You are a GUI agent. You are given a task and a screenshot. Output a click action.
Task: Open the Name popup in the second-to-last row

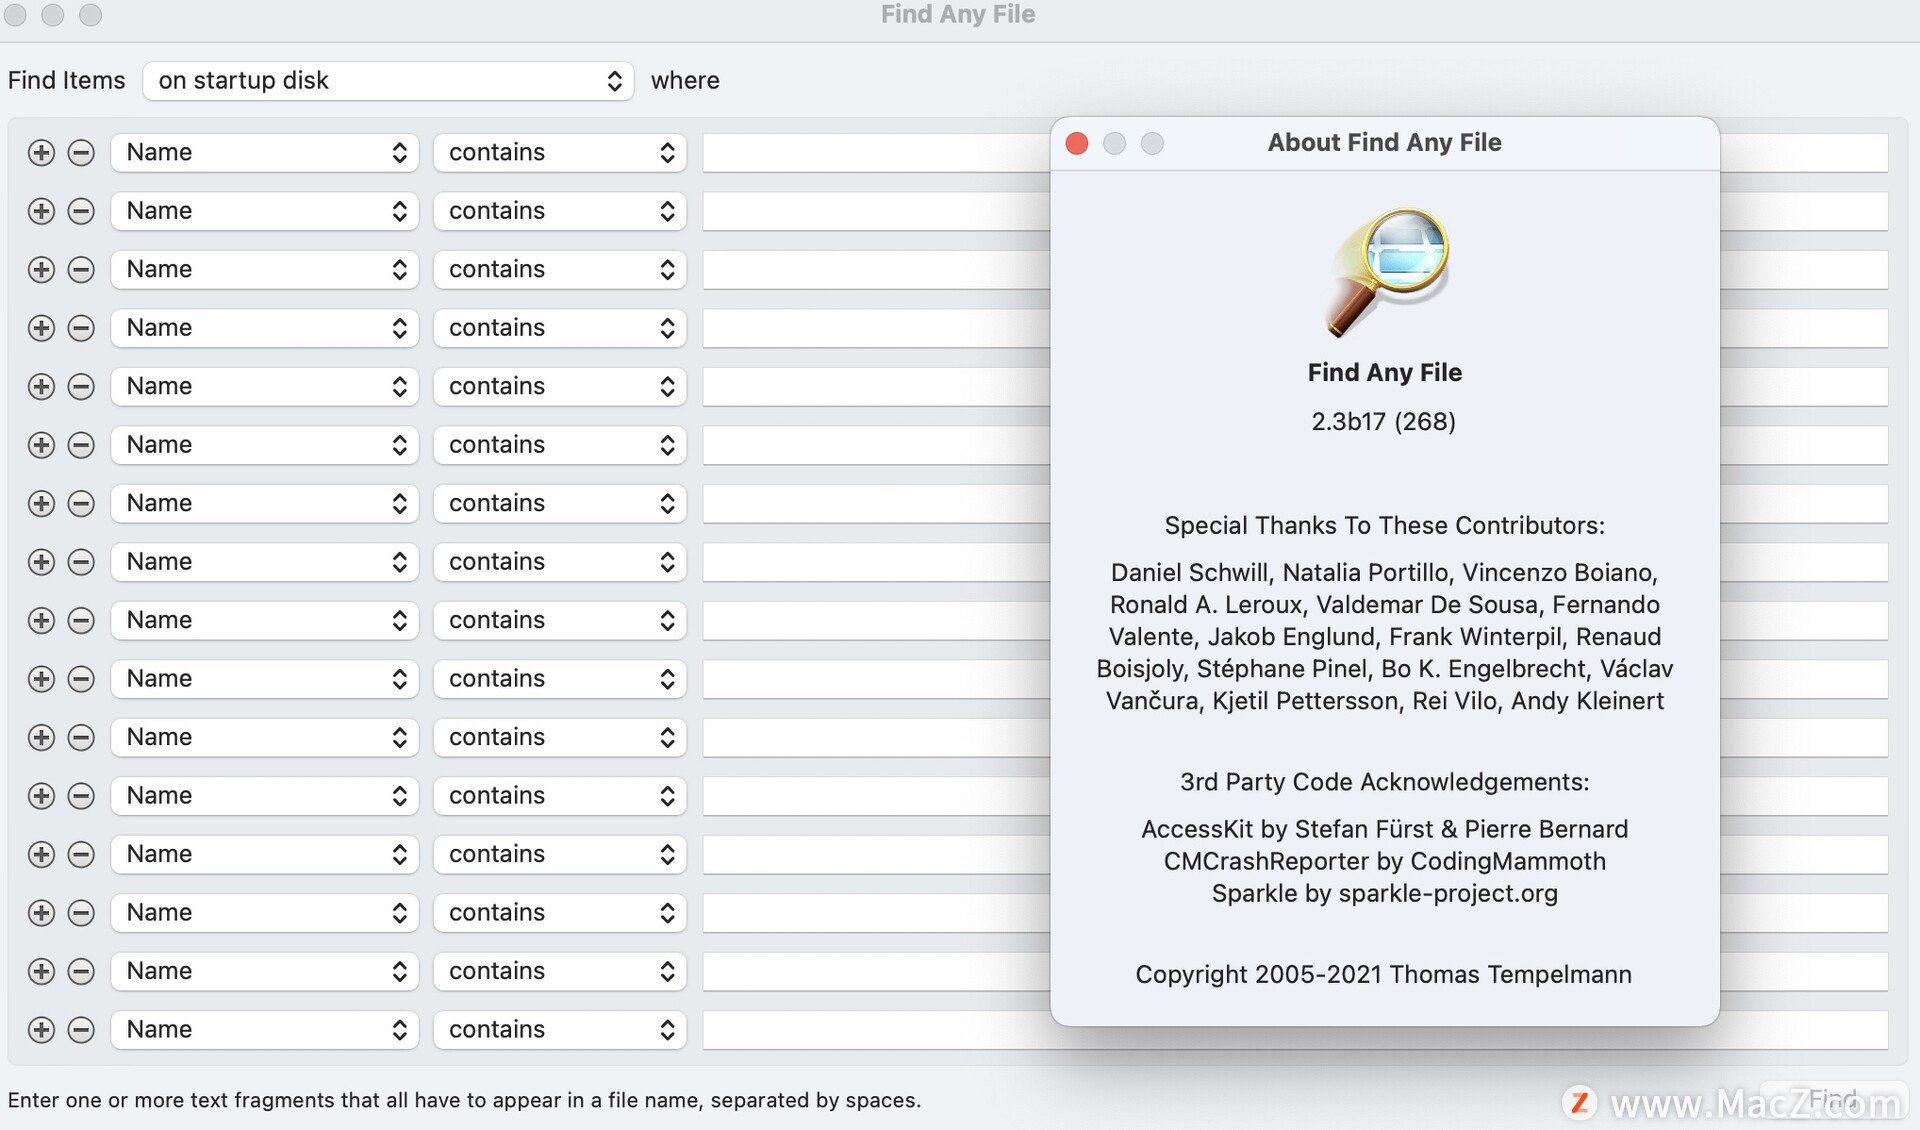point(264,971)
